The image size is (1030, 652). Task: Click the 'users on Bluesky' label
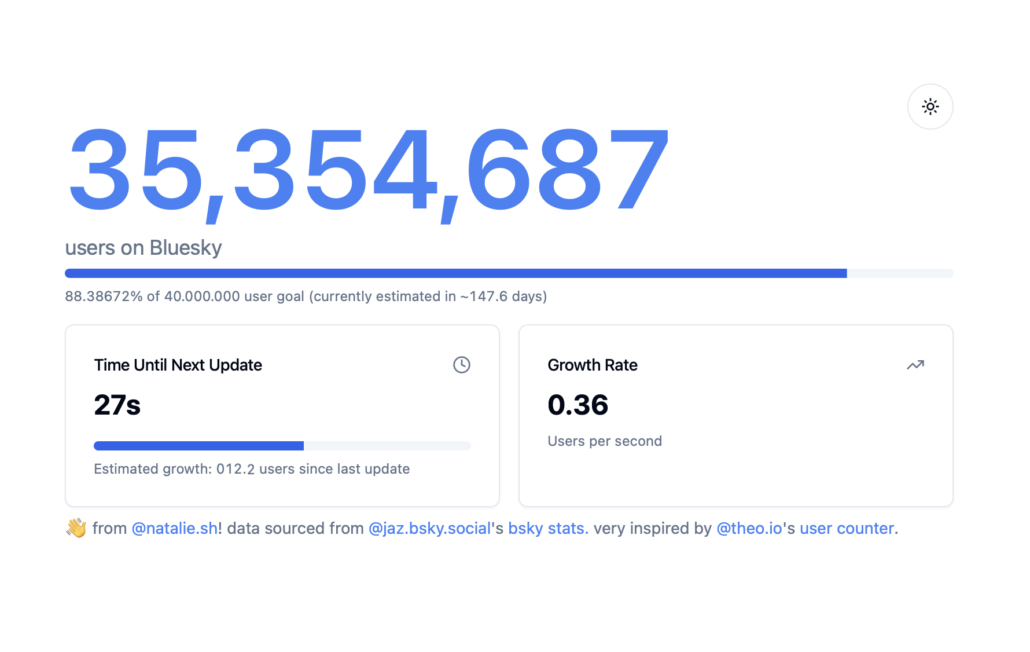(143, 248)
